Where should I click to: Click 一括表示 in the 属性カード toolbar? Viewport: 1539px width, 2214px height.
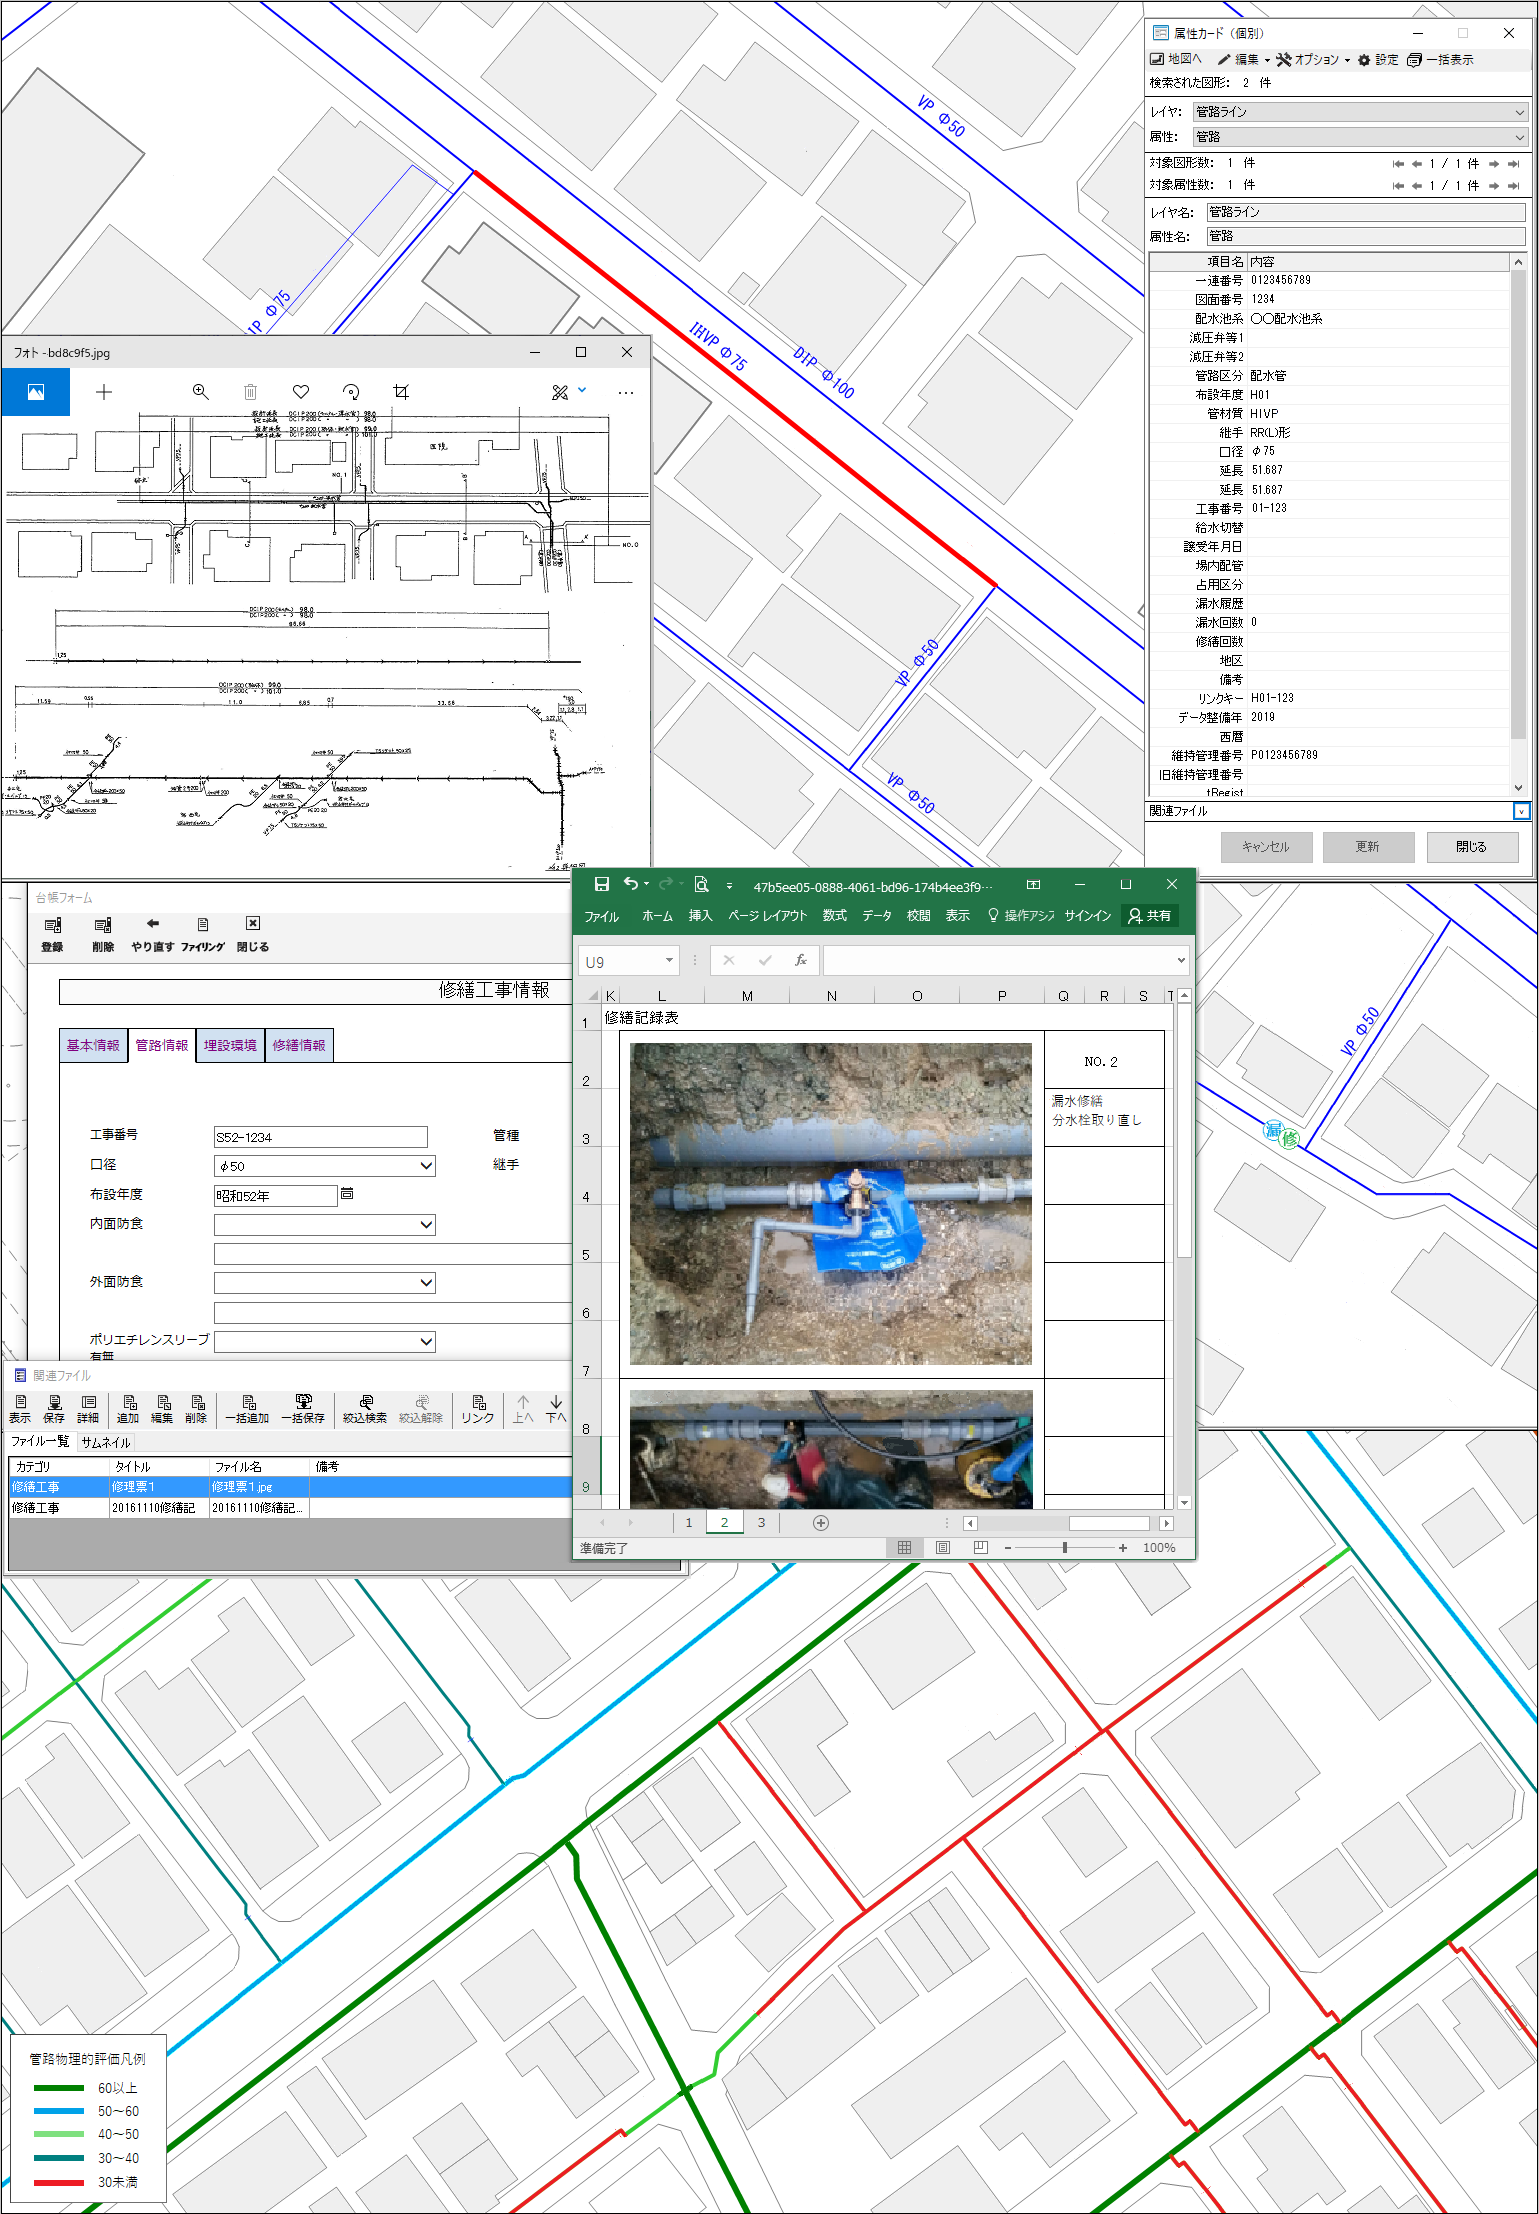tap(1441, 60)
